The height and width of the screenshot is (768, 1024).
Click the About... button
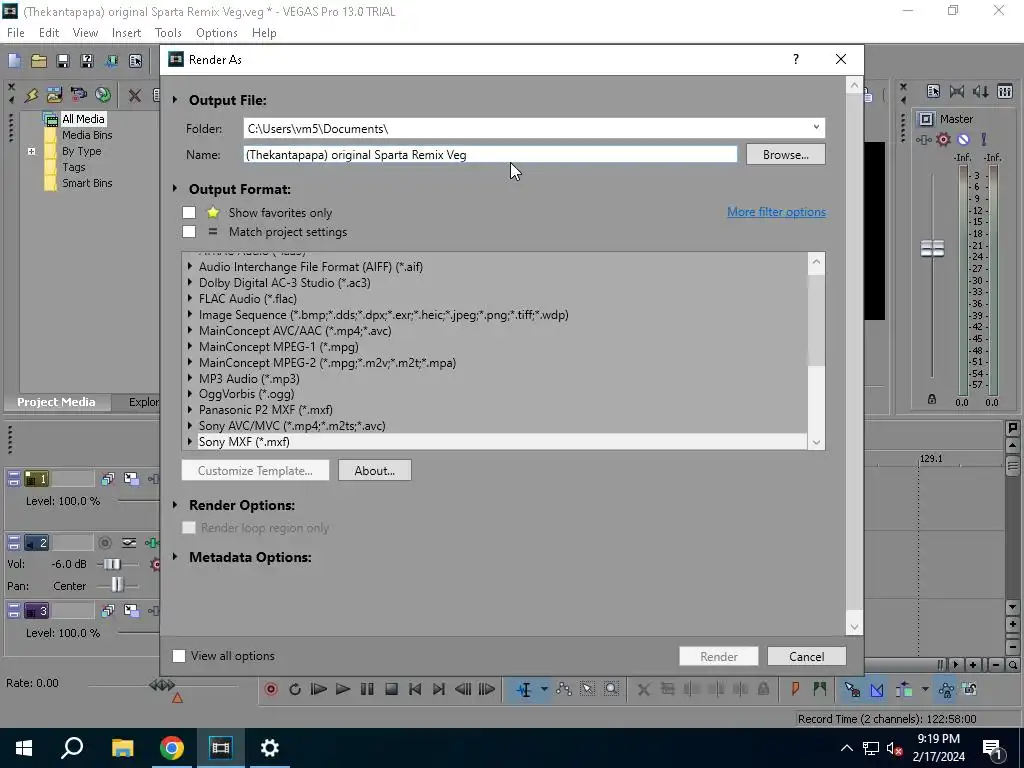coord(375,470)
